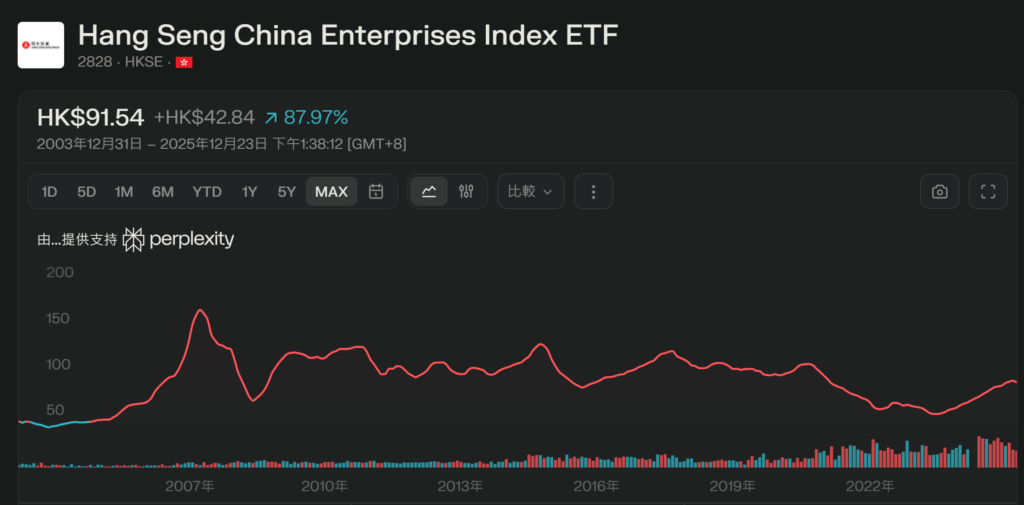Choose the 1M time range
This screenshot has height=505, width=1024.
(x=123, y=192)
